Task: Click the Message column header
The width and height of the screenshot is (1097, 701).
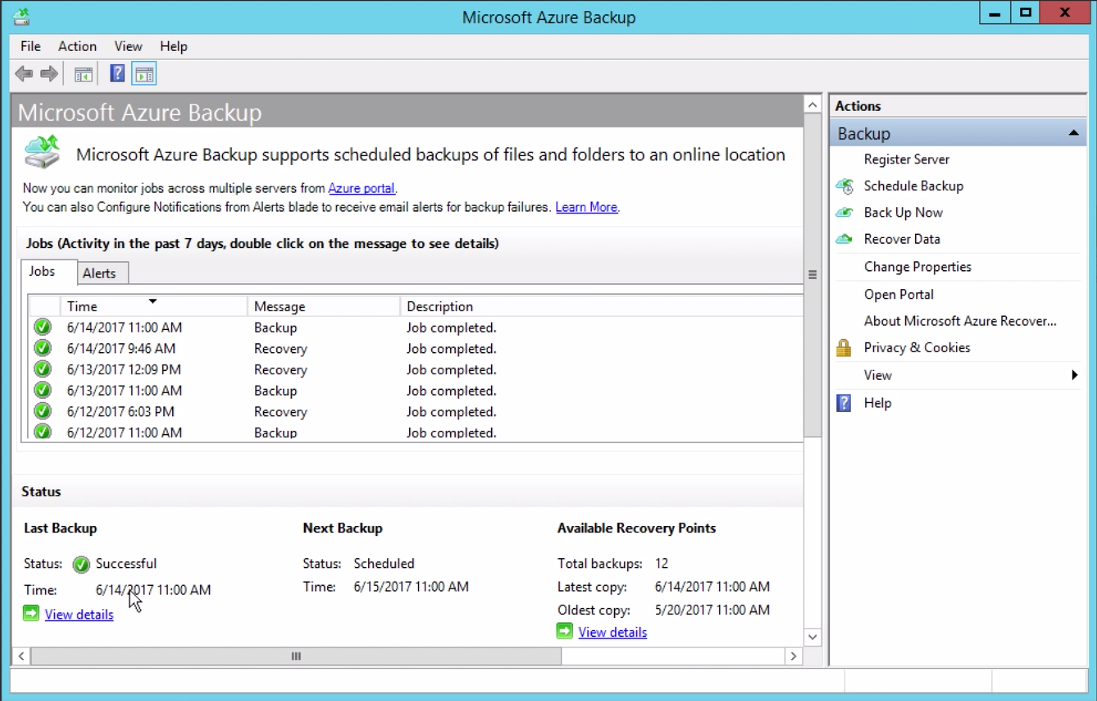Action: tap(323, 306)
